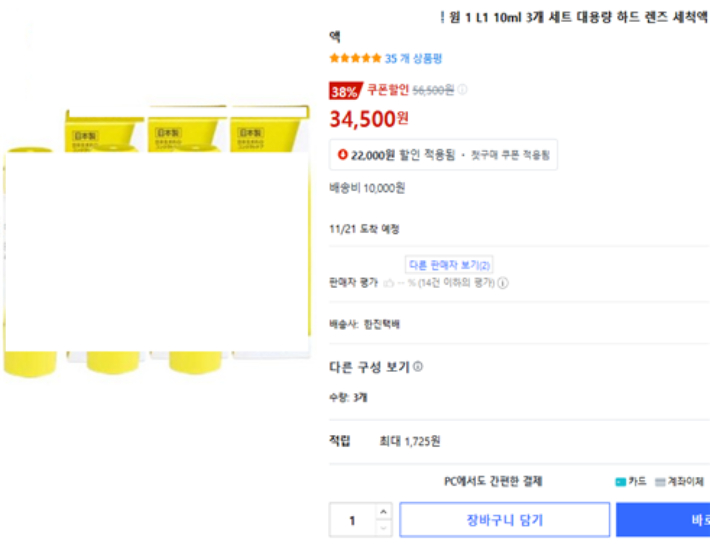Increase quantity with the up arrow
Viewport: 710px width, 546px height.
384,512
